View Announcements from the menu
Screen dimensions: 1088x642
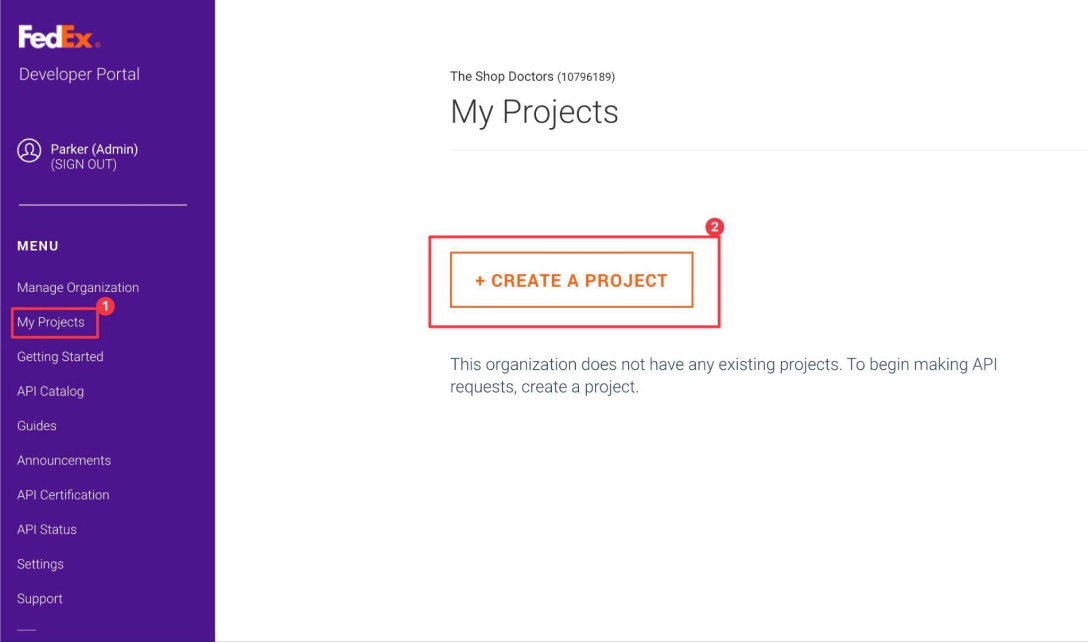pyautogui.click(x=64, y=460)
